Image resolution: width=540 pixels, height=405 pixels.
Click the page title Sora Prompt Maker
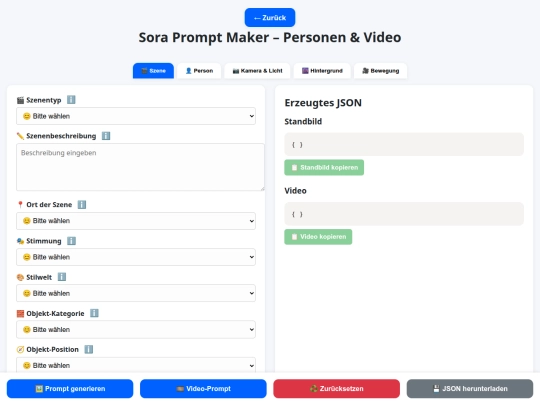tap(270, 37)
